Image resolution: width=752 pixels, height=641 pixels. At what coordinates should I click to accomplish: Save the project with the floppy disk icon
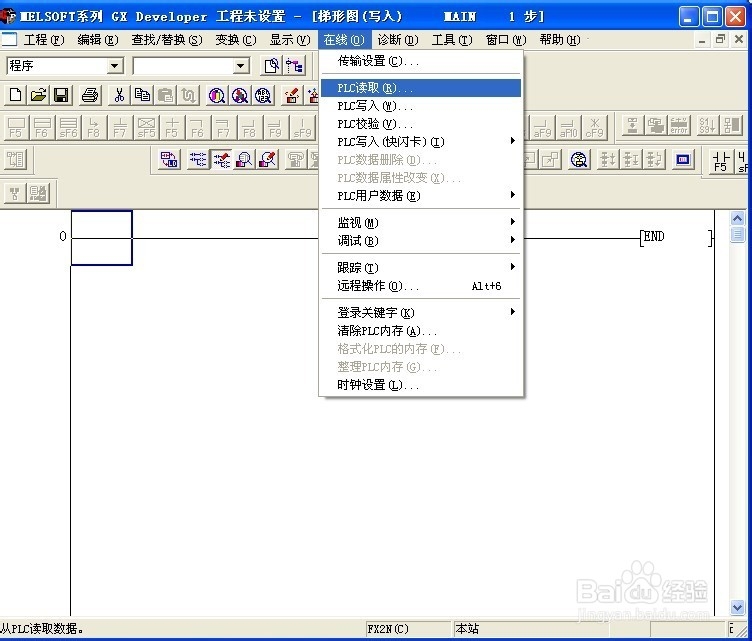tap(61, 95)
